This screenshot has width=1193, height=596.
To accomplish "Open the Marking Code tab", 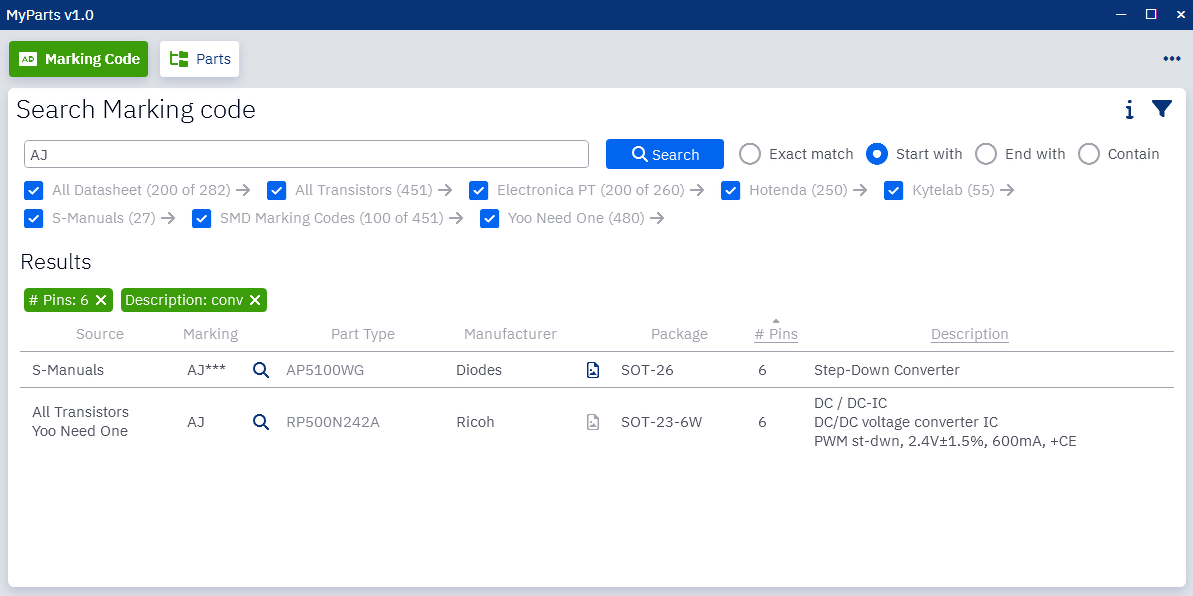I will point(79,59).
